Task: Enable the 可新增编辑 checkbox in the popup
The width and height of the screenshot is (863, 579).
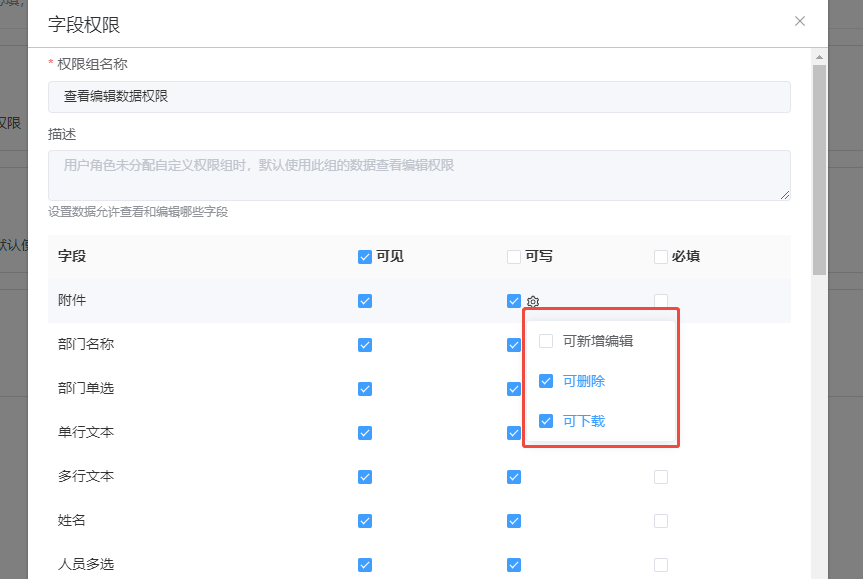Action: coord(546,341)
